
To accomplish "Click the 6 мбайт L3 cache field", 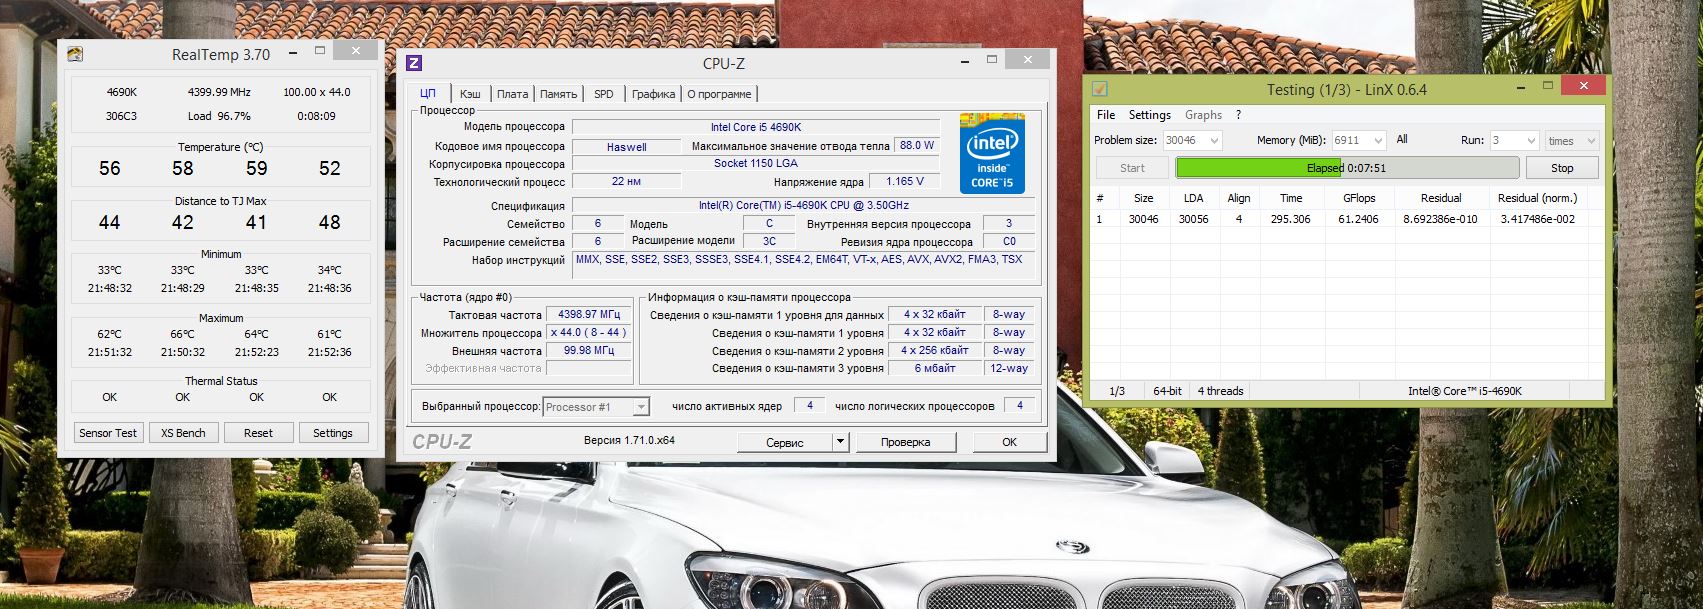I will coord(935,368).
